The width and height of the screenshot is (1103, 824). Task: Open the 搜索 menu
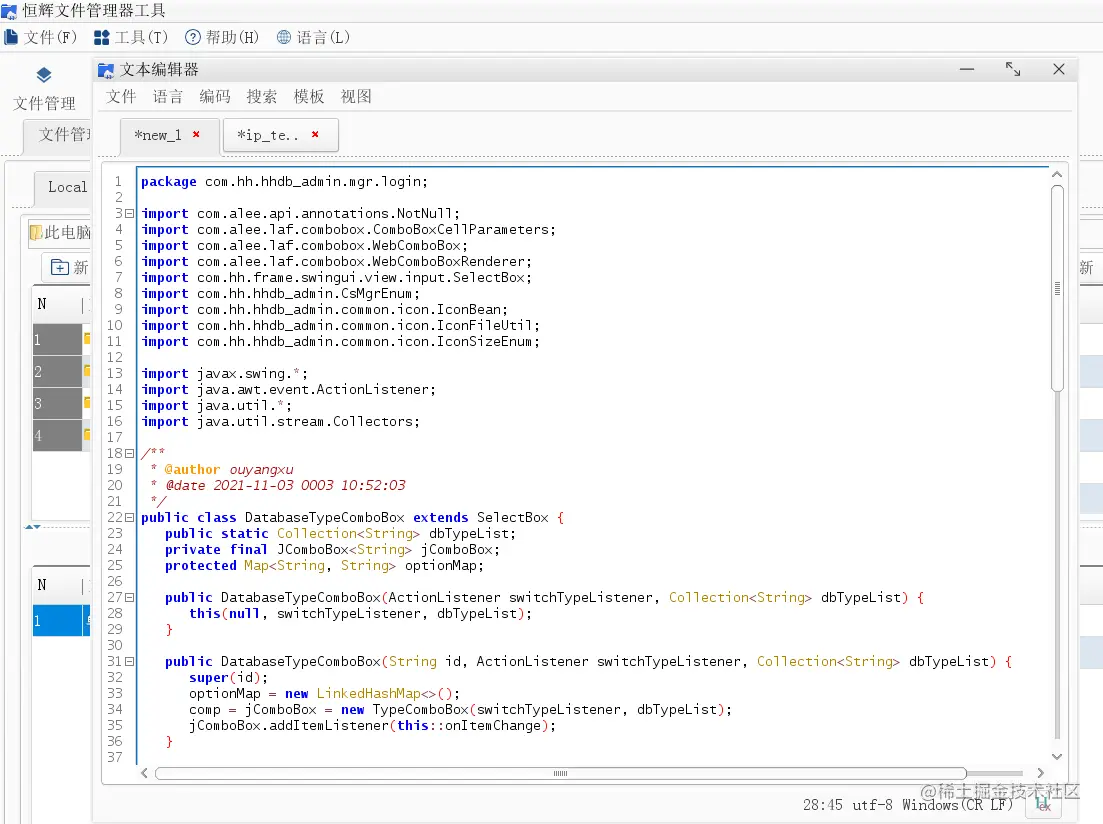[262, 96]
